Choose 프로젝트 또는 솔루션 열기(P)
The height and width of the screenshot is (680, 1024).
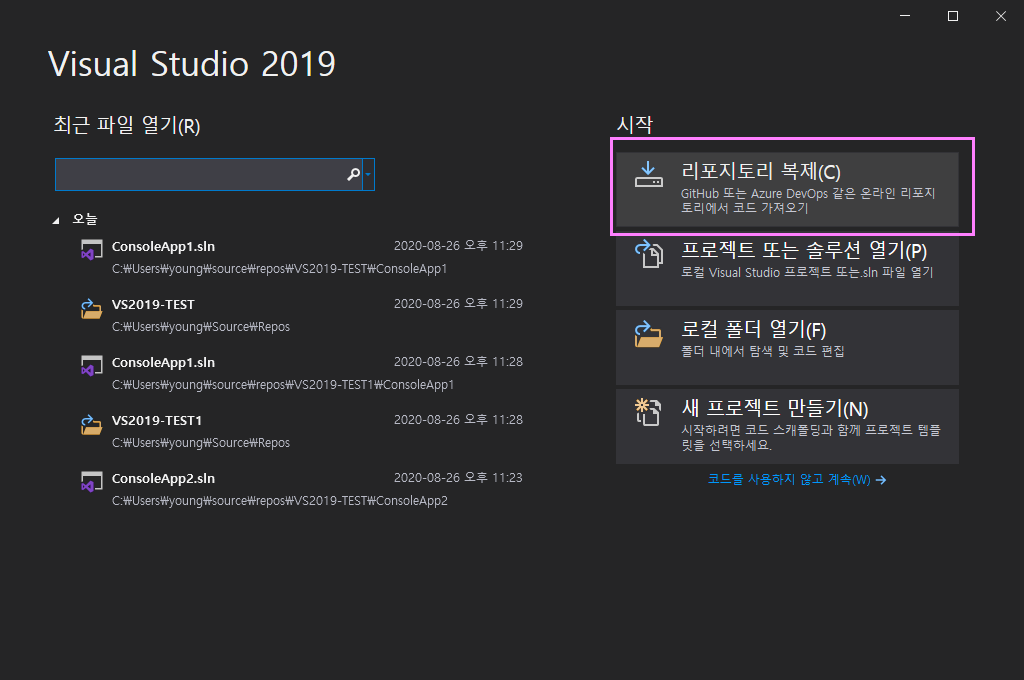click(787, 268)
